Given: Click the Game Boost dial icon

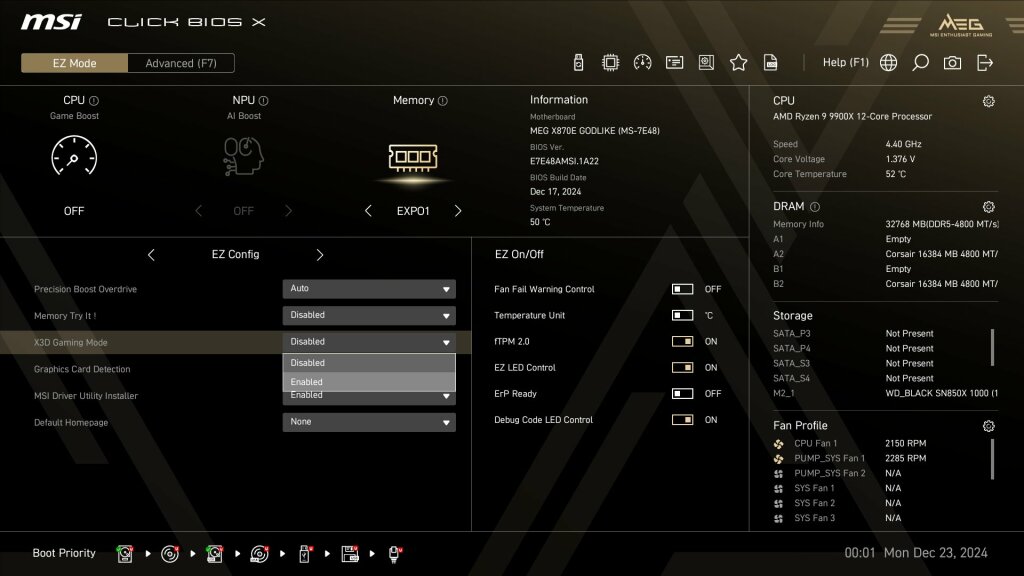Looking at the screenshot, I should pos(74,156).
